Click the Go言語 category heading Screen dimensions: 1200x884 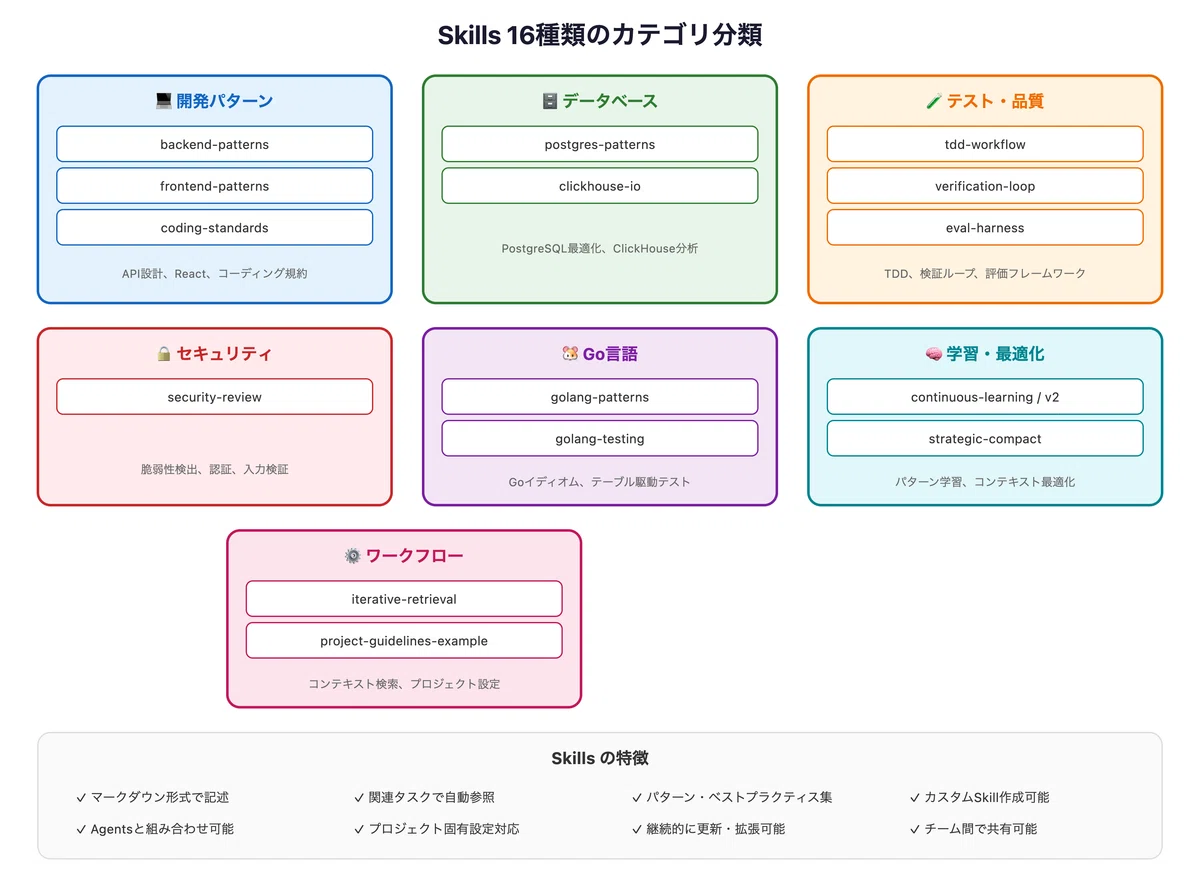point(610,354)
